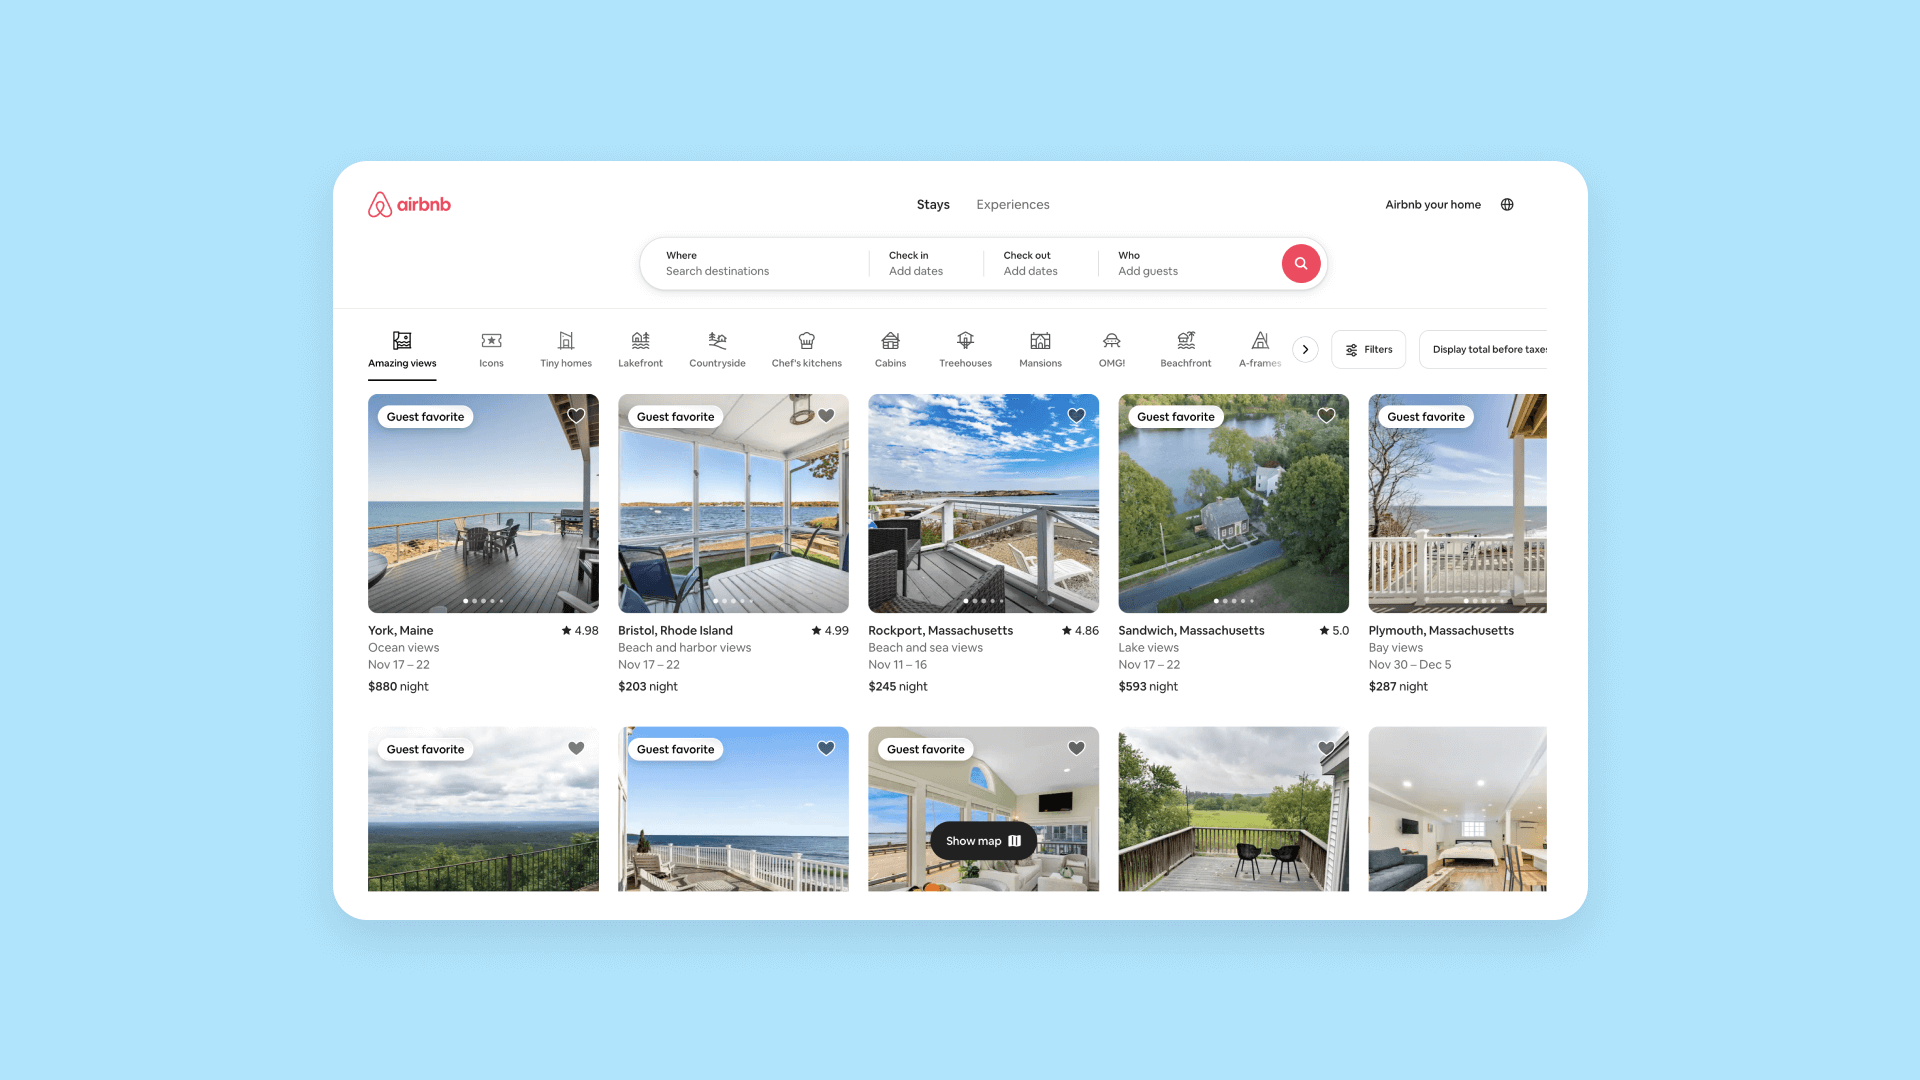
Task: Open the Check in date selector
Action: point(925,263)
